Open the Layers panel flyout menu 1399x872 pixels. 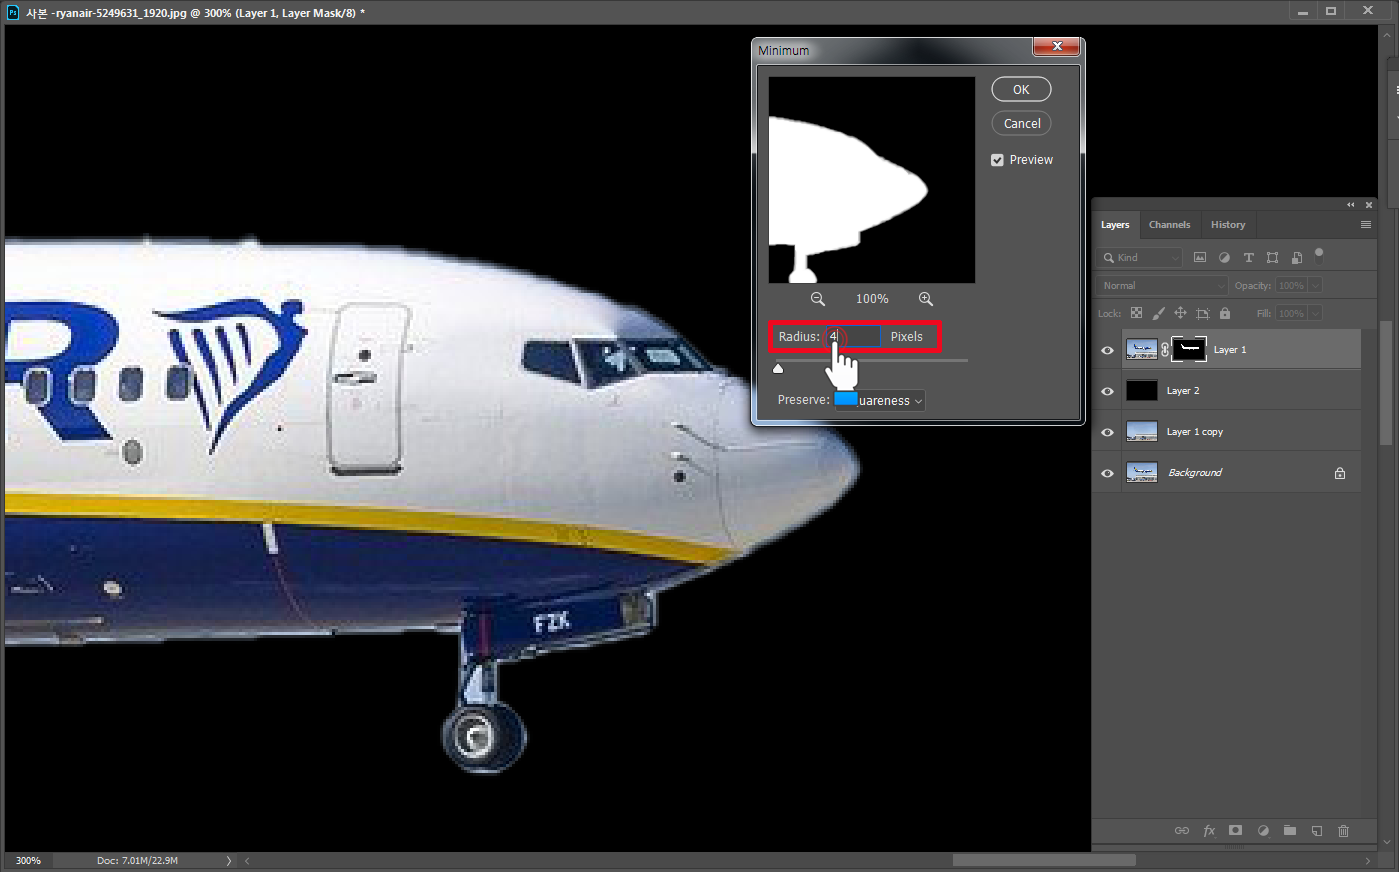(x=1366, y=225)
